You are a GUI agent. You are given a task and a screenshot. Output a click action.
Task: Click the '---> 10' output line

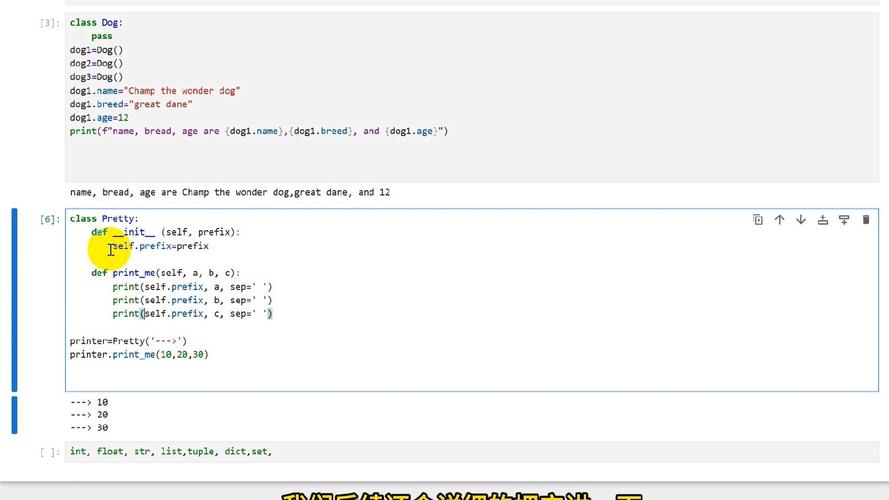[89, 402]
